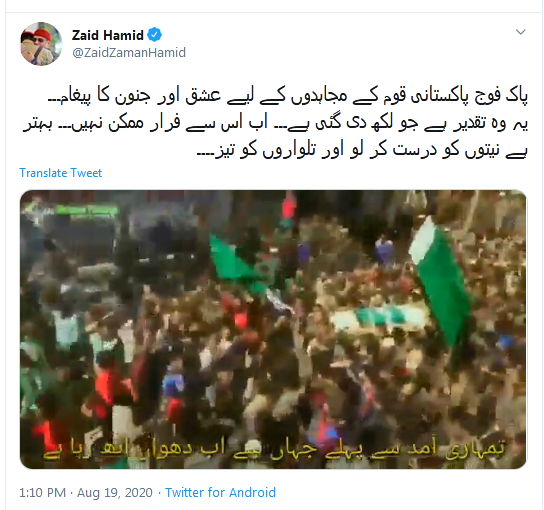This screenshot has height=510, width=544.
Task: Click the Zaid Hamid display name
Action: tap(108, 35)
